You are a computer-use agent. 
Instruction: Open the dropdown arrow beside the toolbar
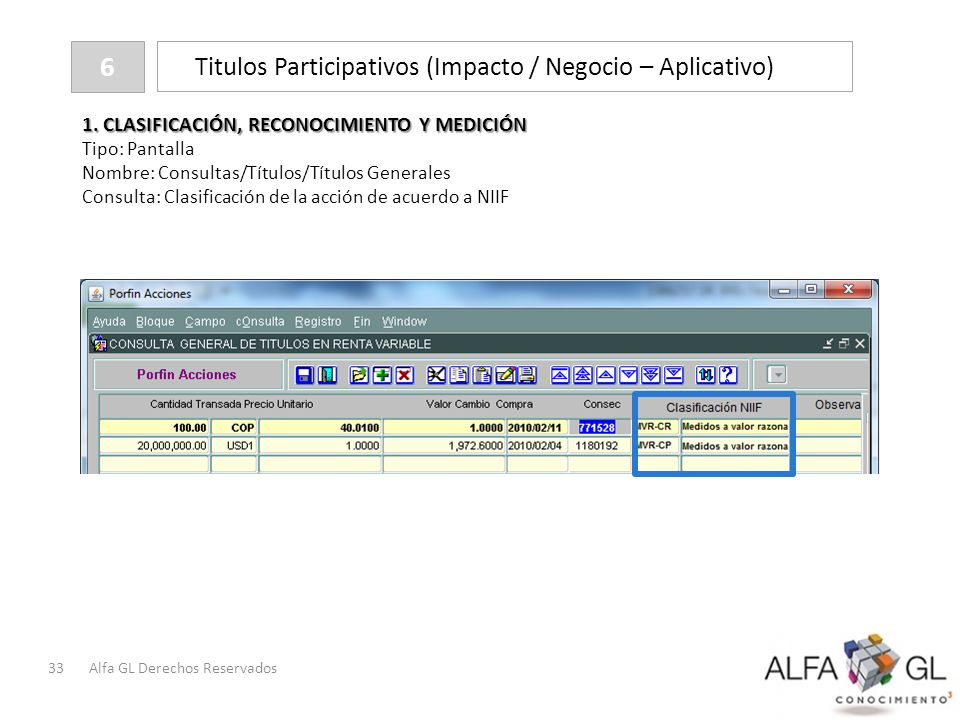(x=776, y=374)
